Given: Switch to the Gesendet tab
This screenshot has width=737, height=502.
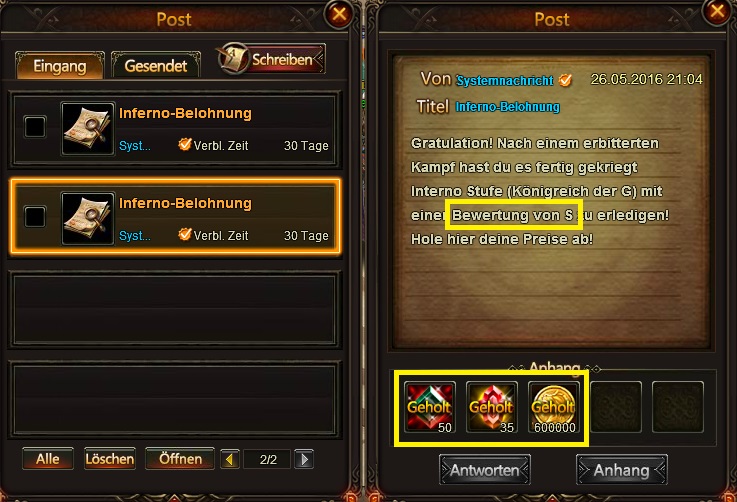Looking at the screenshot, I should [x=156, y=65].
